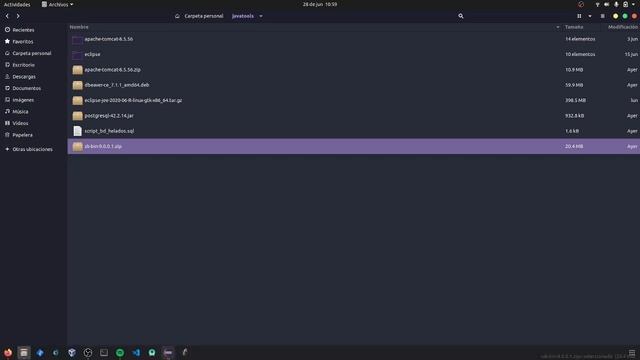Open Recientes in the sidebar
Viewport: 640px width, 360px height.
(x=23, y=30)
